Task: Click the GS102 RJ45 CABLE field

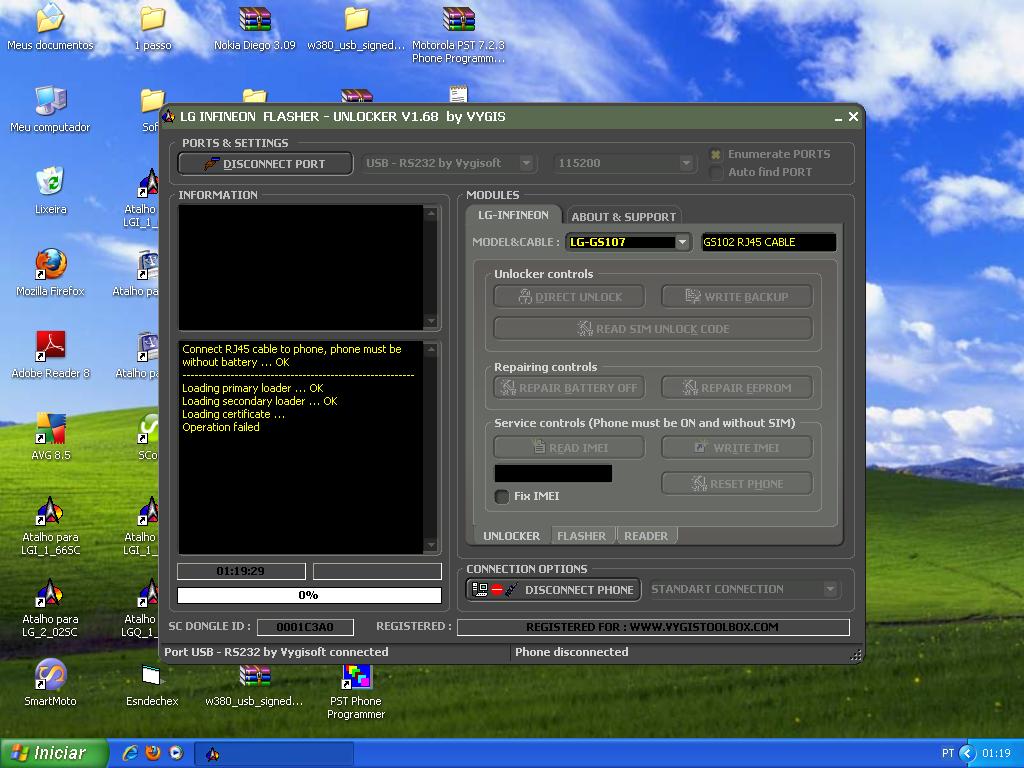Action: tap(768, 242)
